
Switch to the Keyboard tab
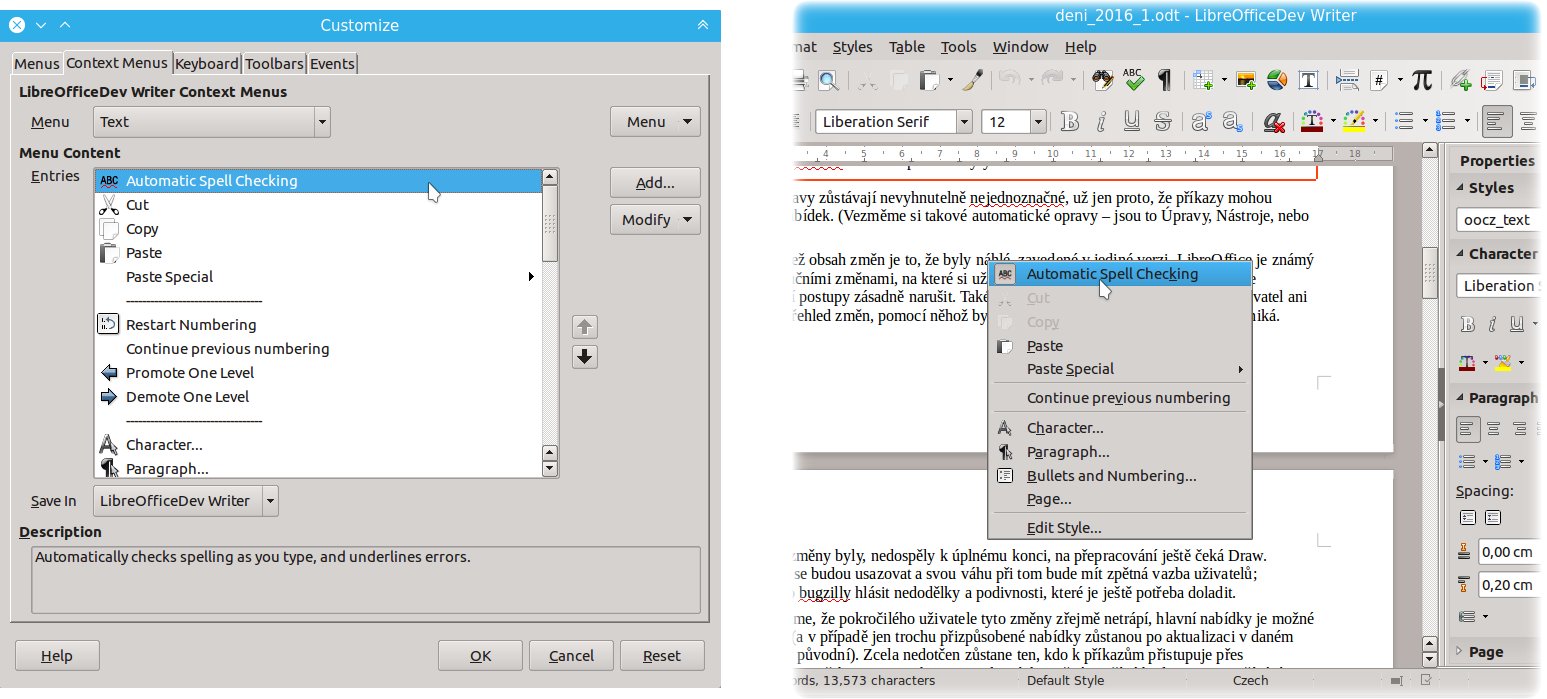point(207,64)
